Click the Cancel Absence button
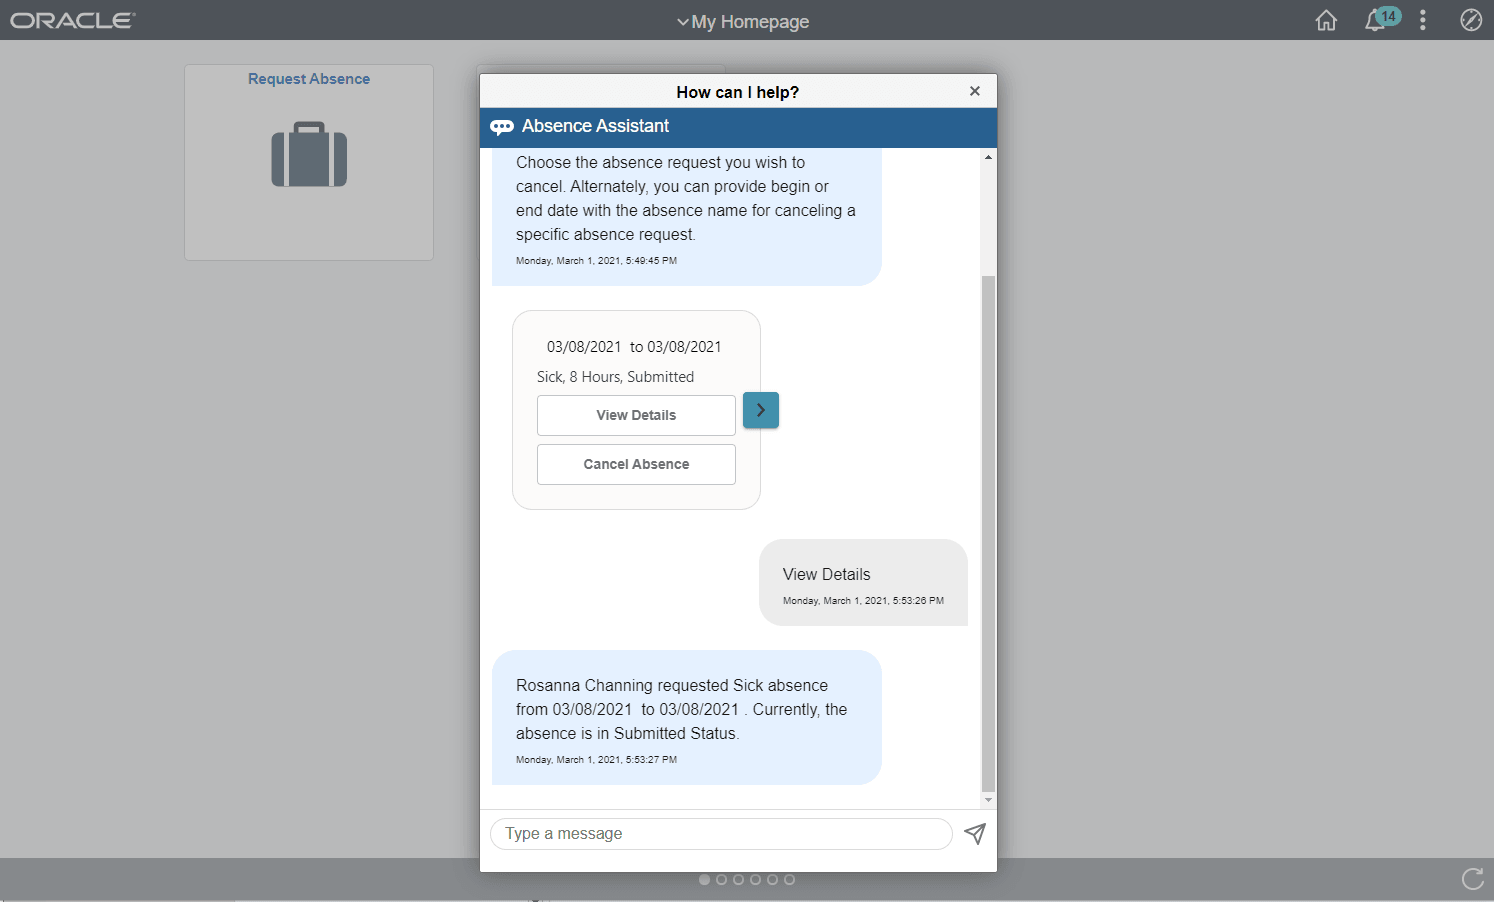The height and width of the screenshot is (902, 1494). [635, 464]
